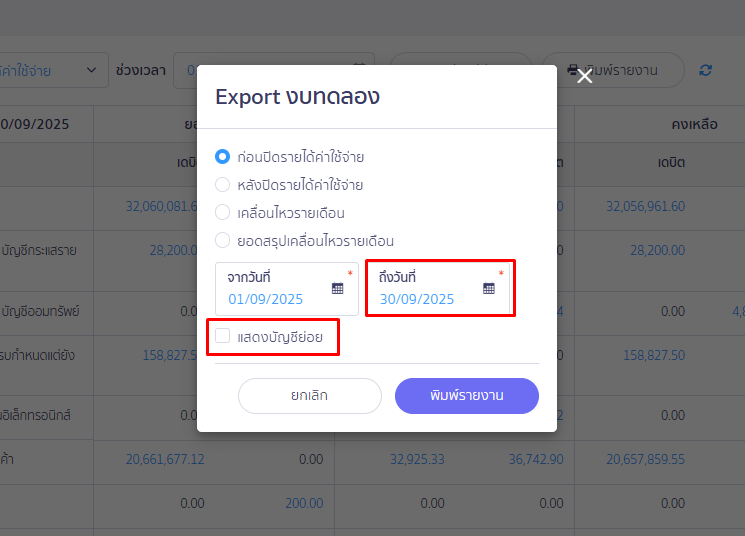Click the 30/09/2025 end date field
Viewport: 745px width, 536px height.
438,289
